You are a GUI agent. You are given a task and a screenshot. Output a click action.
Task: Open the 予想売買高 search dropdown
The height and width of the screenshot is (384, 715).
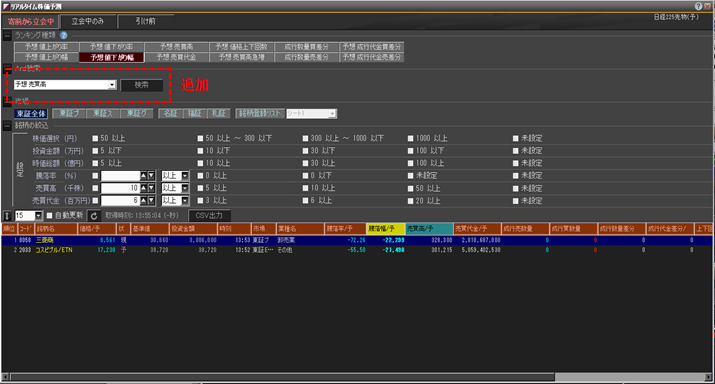point(112,84)
